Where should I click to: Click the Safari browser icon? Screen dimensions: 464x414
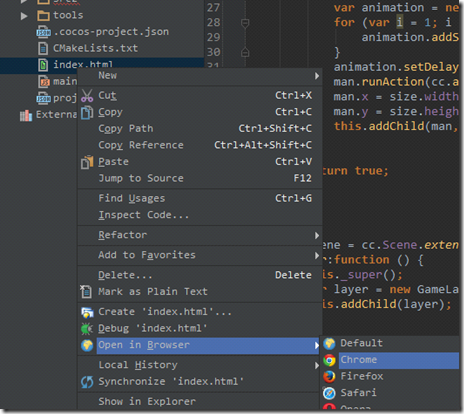[329, 393]
